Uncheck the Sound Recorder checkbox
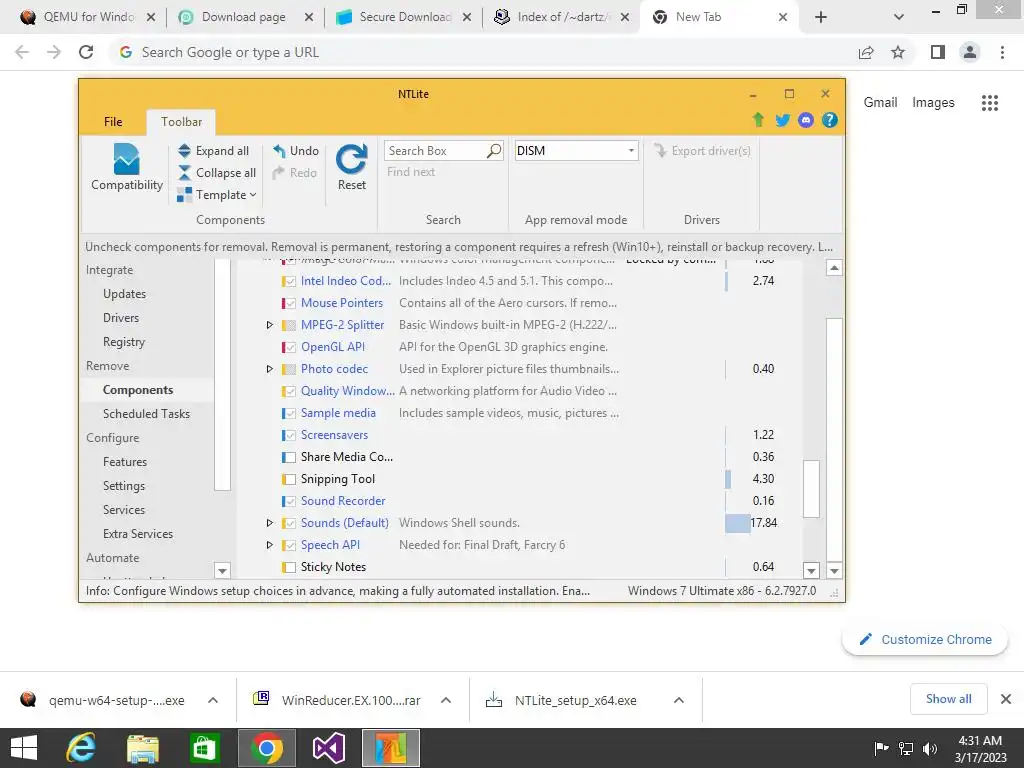This screenshot has height=768, width=1024. [289, 502]
